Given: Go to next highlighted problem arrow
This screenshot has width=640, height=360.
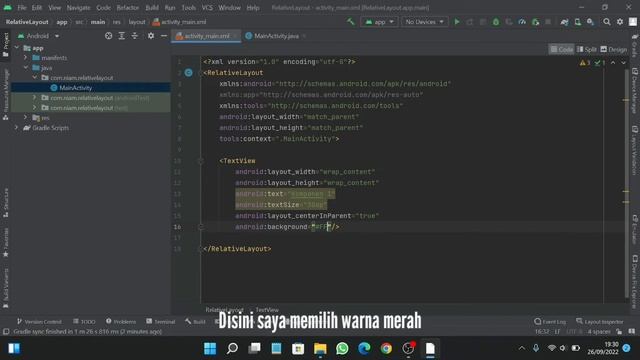Looking at the screenshot, I should point(623,63).
